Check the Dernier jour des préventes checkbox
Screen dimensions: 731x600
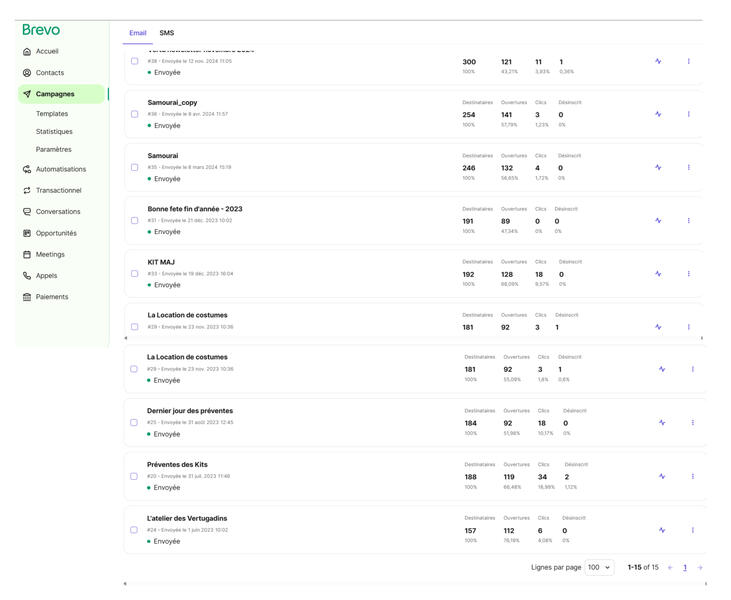tap(135, 423)
